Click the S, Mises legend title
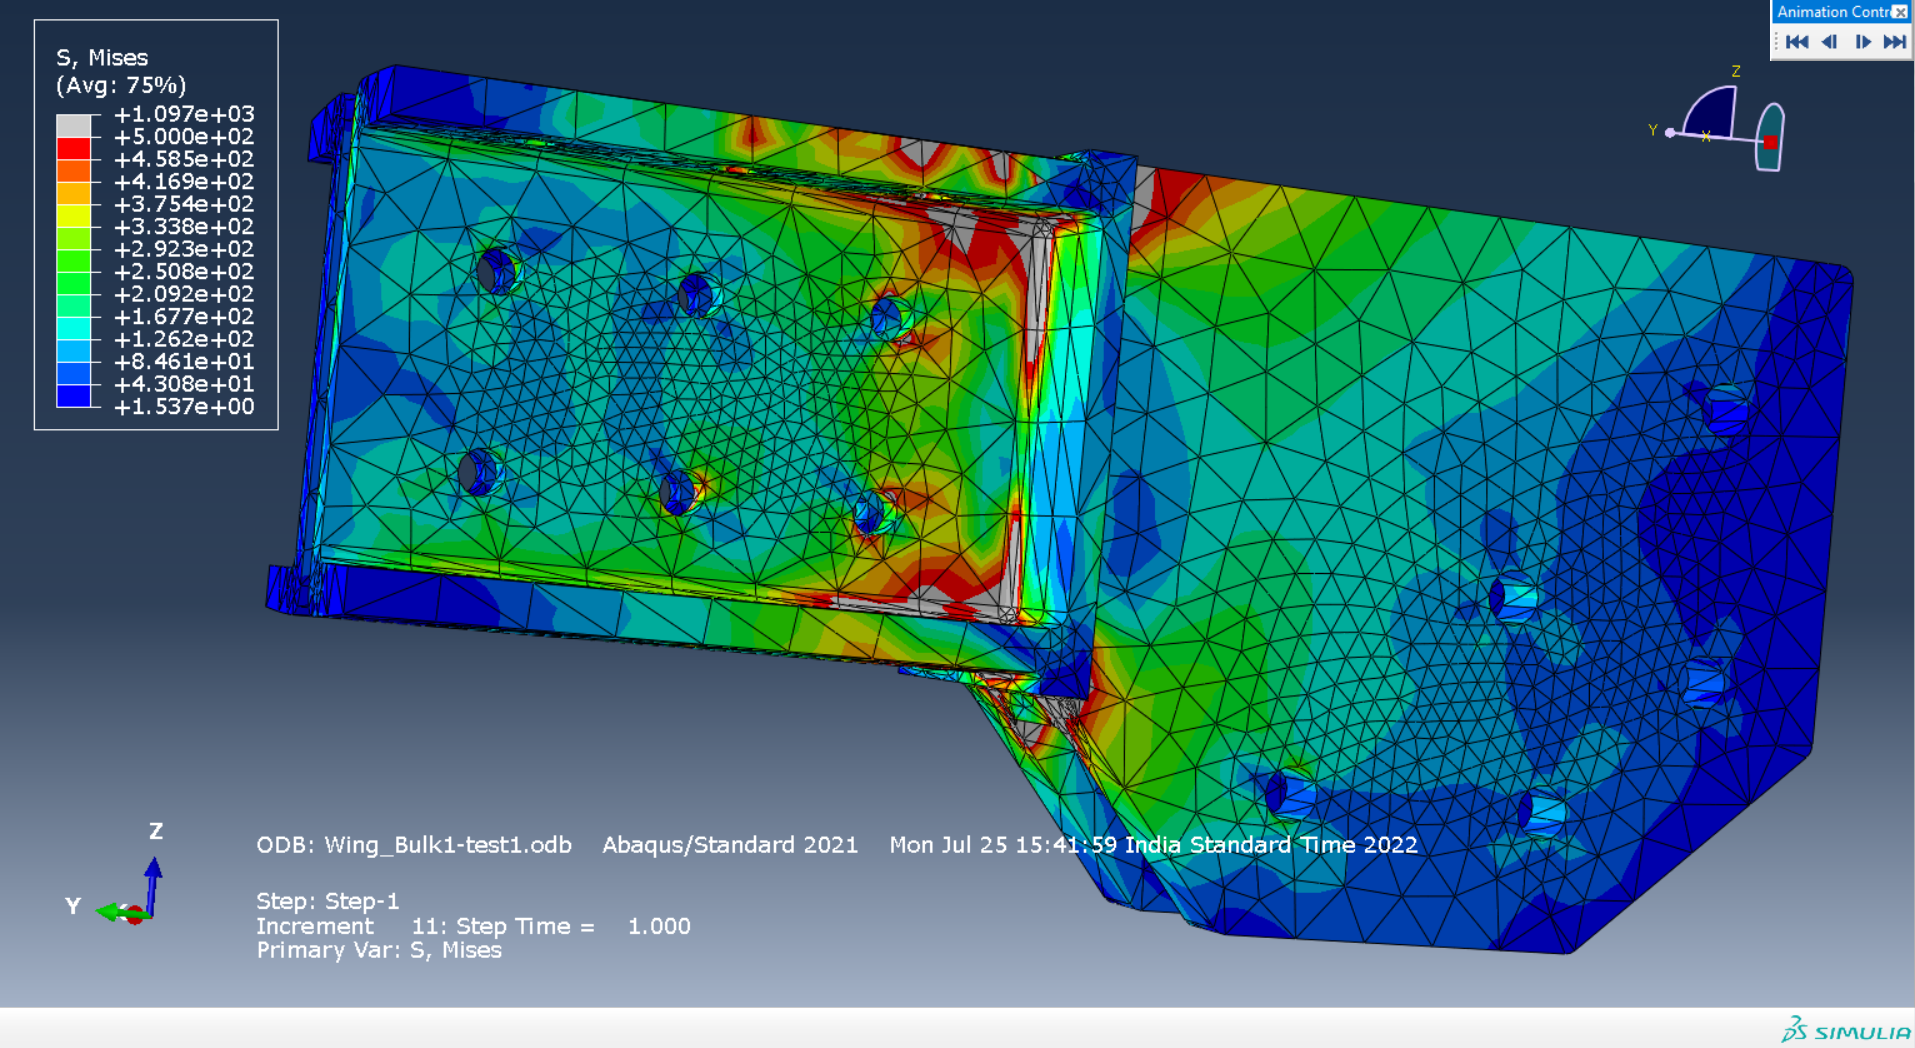 [102, 58]
